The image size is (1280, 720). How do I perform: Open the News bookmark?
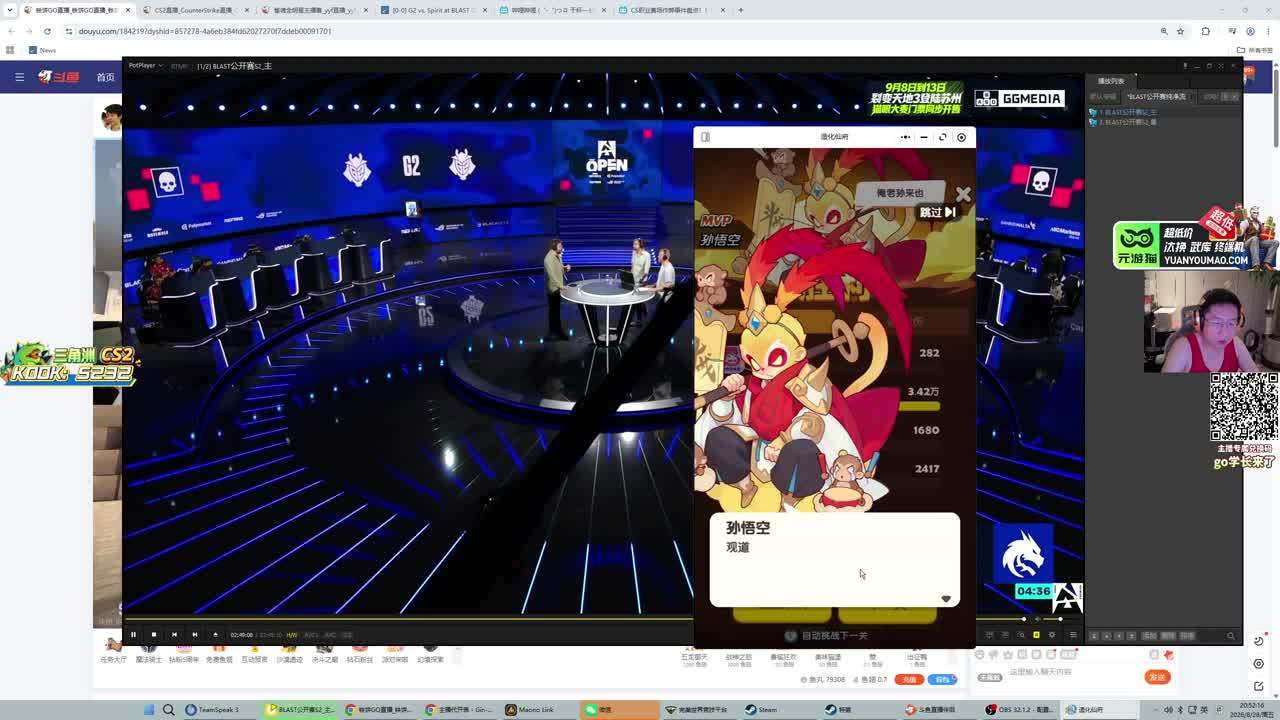pyautogui.click(x=42, y=50)
